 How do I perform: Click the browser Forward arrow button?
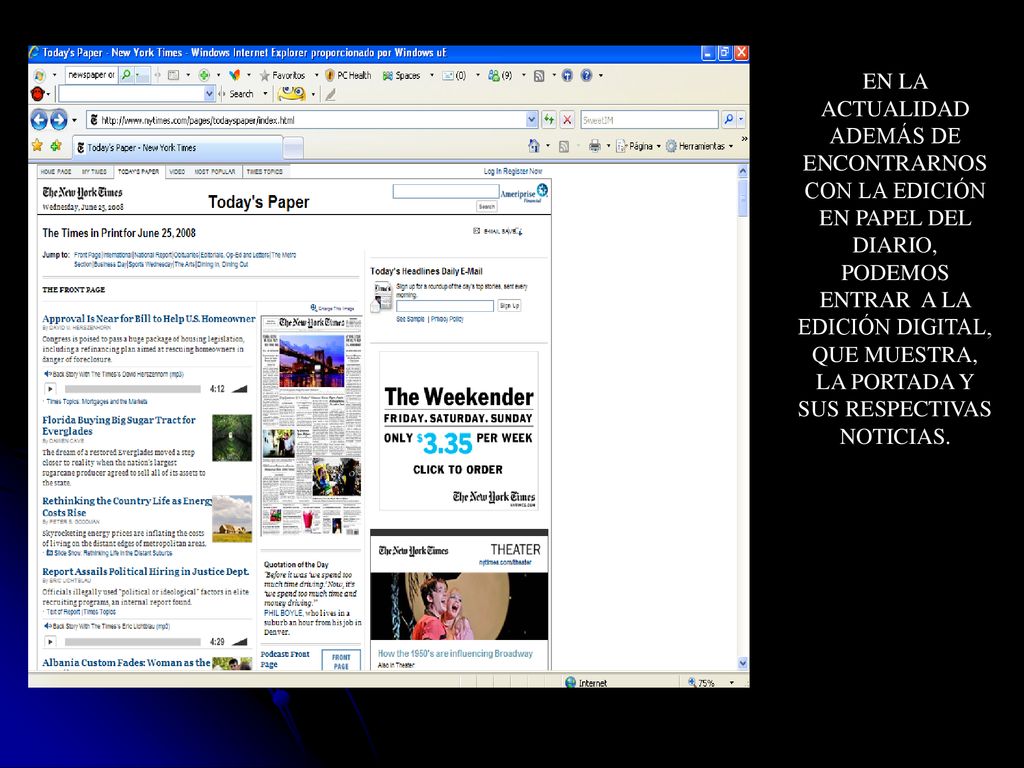click(59, 120)
